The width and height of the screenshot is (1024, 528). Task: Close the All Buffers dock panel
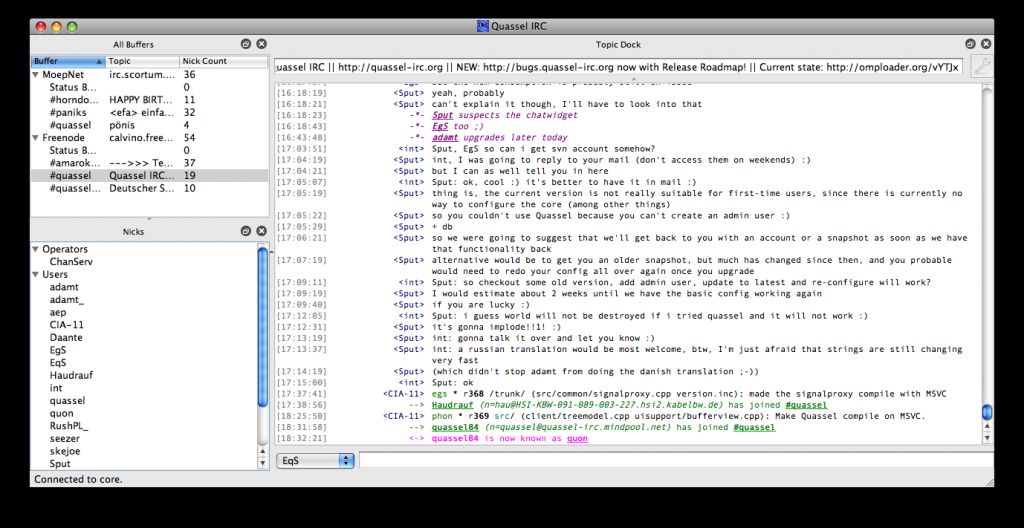[261, 44]
